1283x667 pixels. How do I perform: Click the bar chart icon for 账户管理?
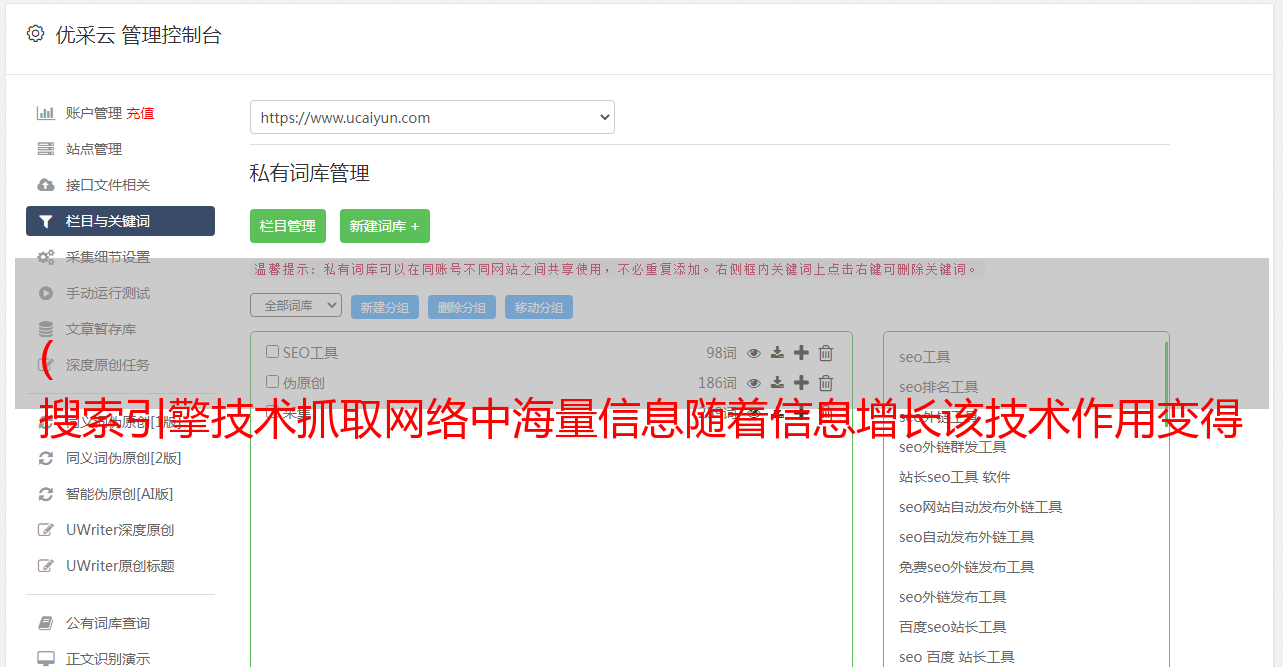point(46,113)
